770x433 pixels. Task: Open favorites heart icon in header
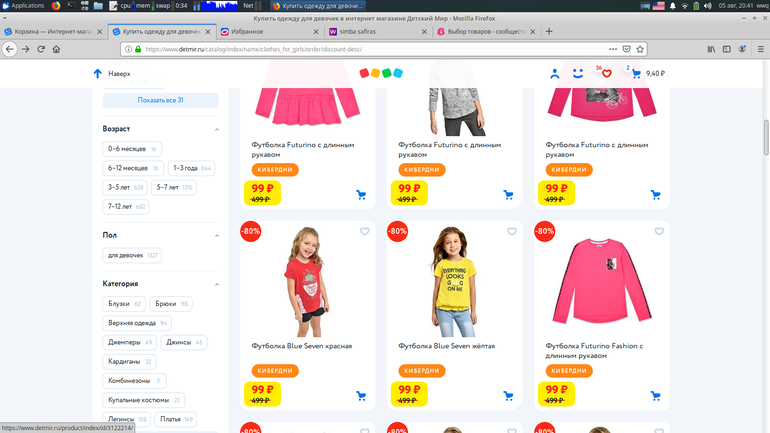[606, 73]
